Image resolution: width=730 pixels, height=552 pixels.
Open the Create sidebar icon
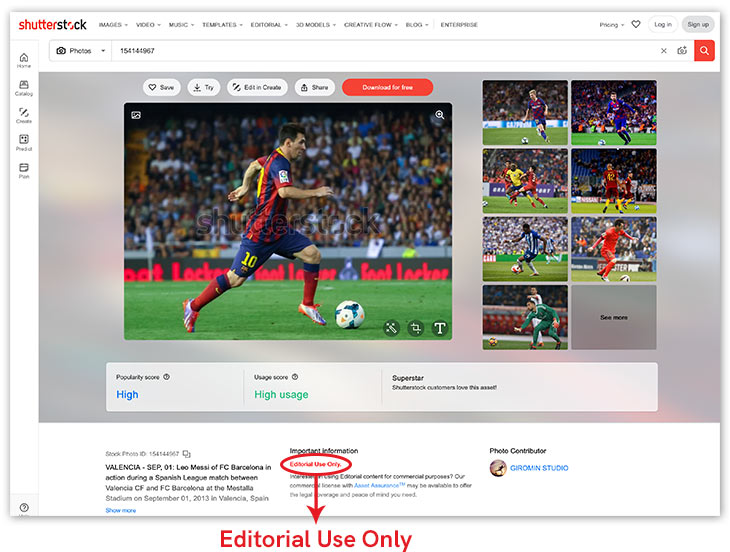coord(24,115)
